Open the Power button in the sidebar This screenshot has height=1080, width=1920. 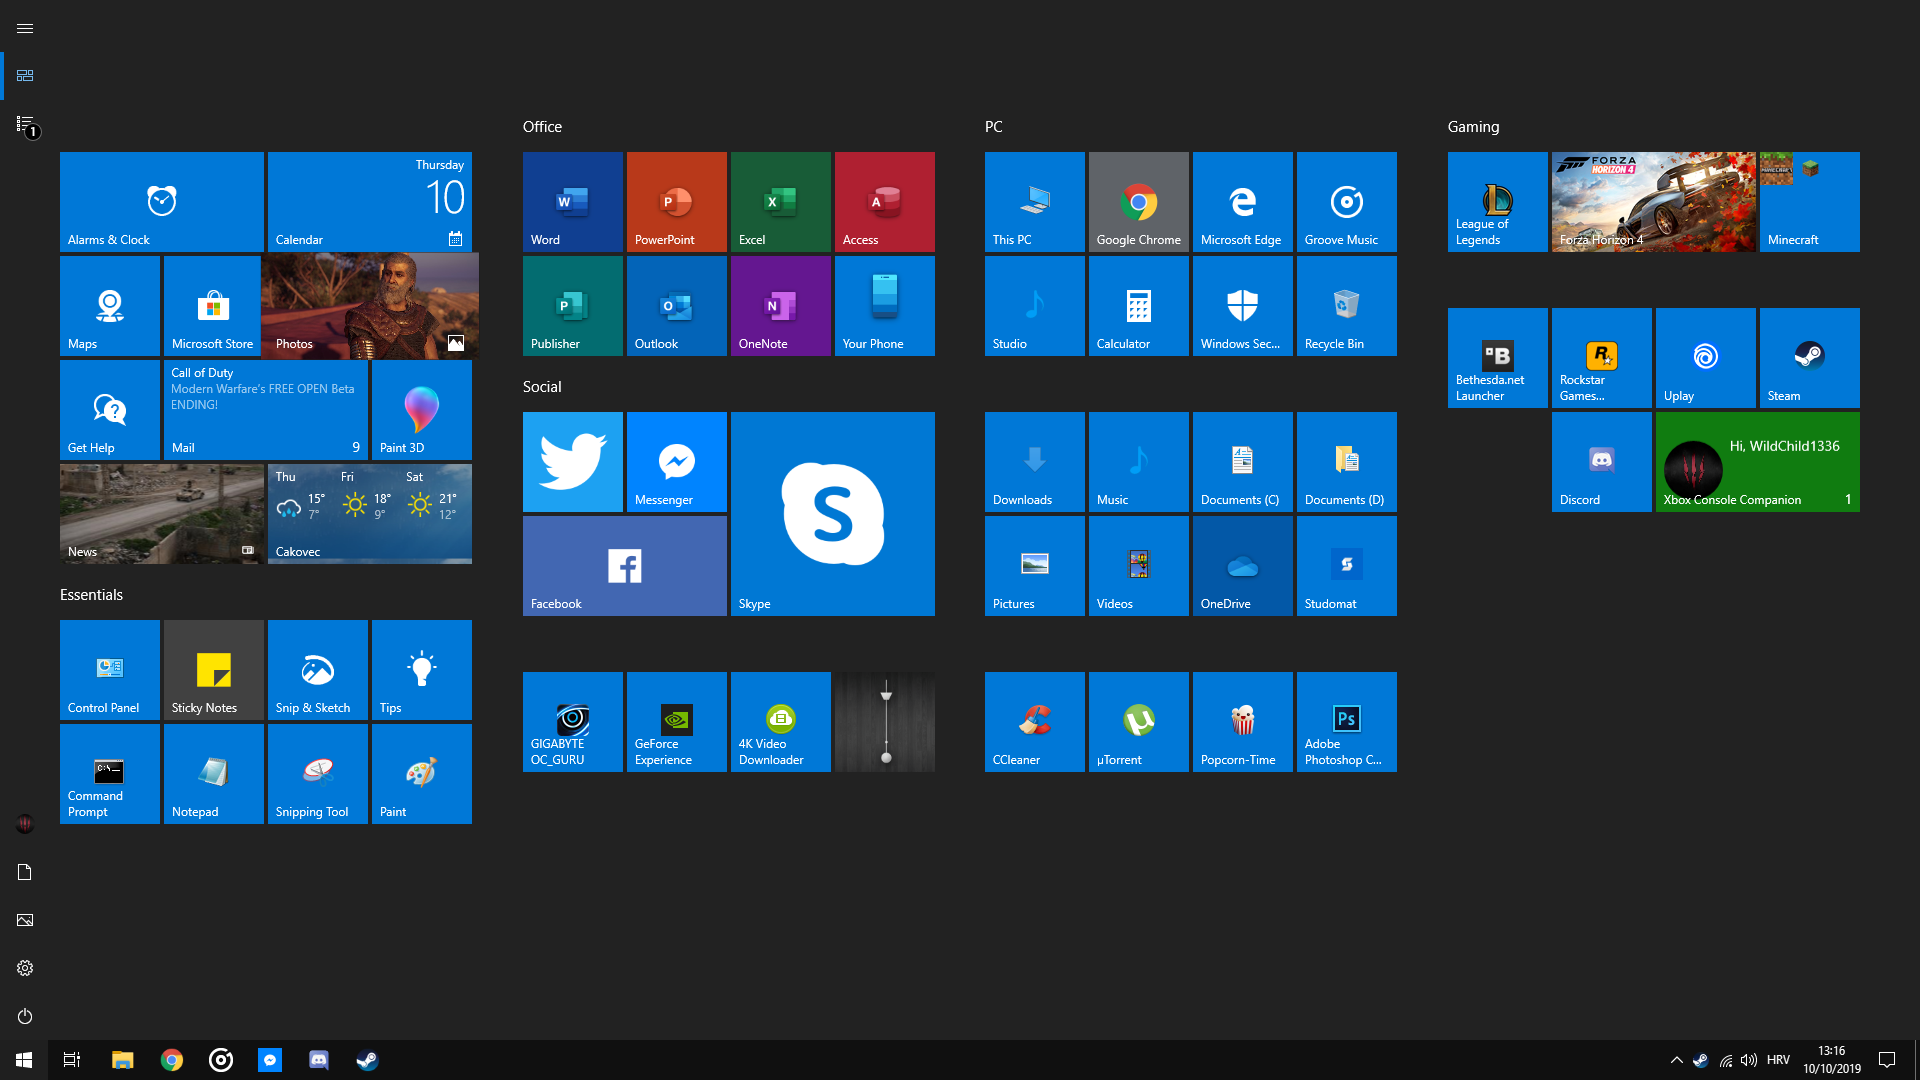[x=25, y=1016]
